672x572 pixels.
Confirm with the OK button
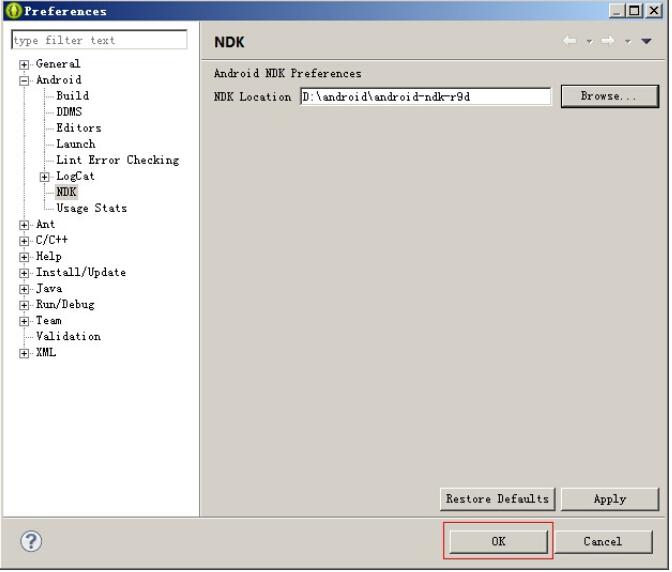click(x=499, y=542)
